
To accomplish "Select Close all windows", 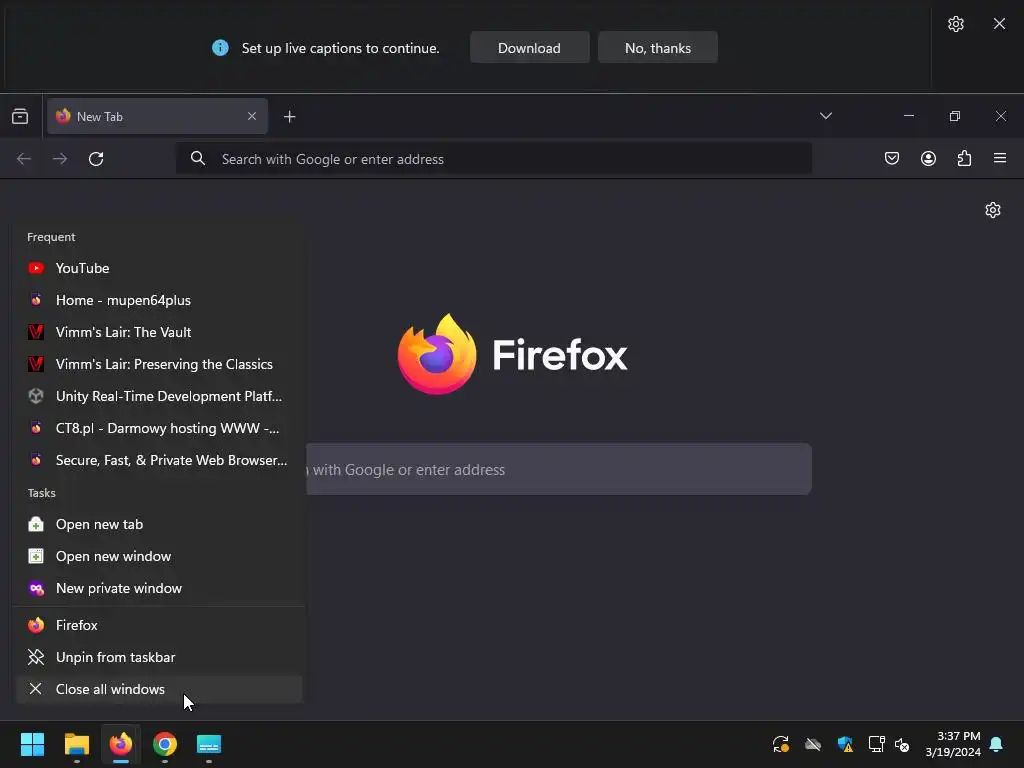I will 159,690.
